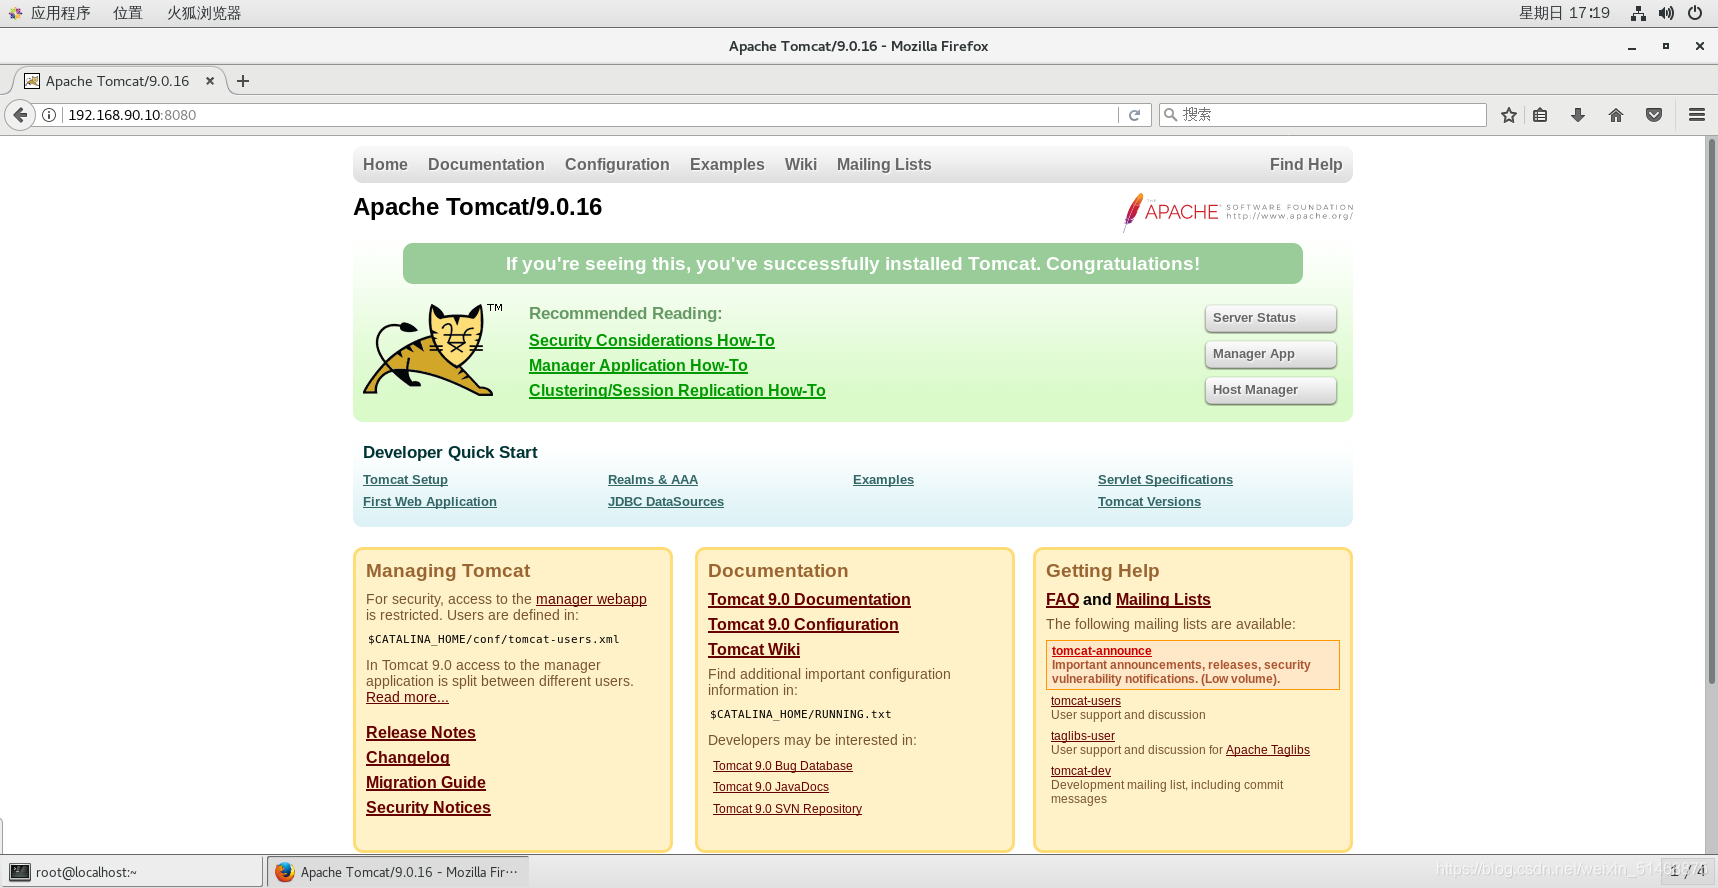Click the search magnifier icon in search box
This screenshot has height=888, width=1718.
pos(1170,115)
